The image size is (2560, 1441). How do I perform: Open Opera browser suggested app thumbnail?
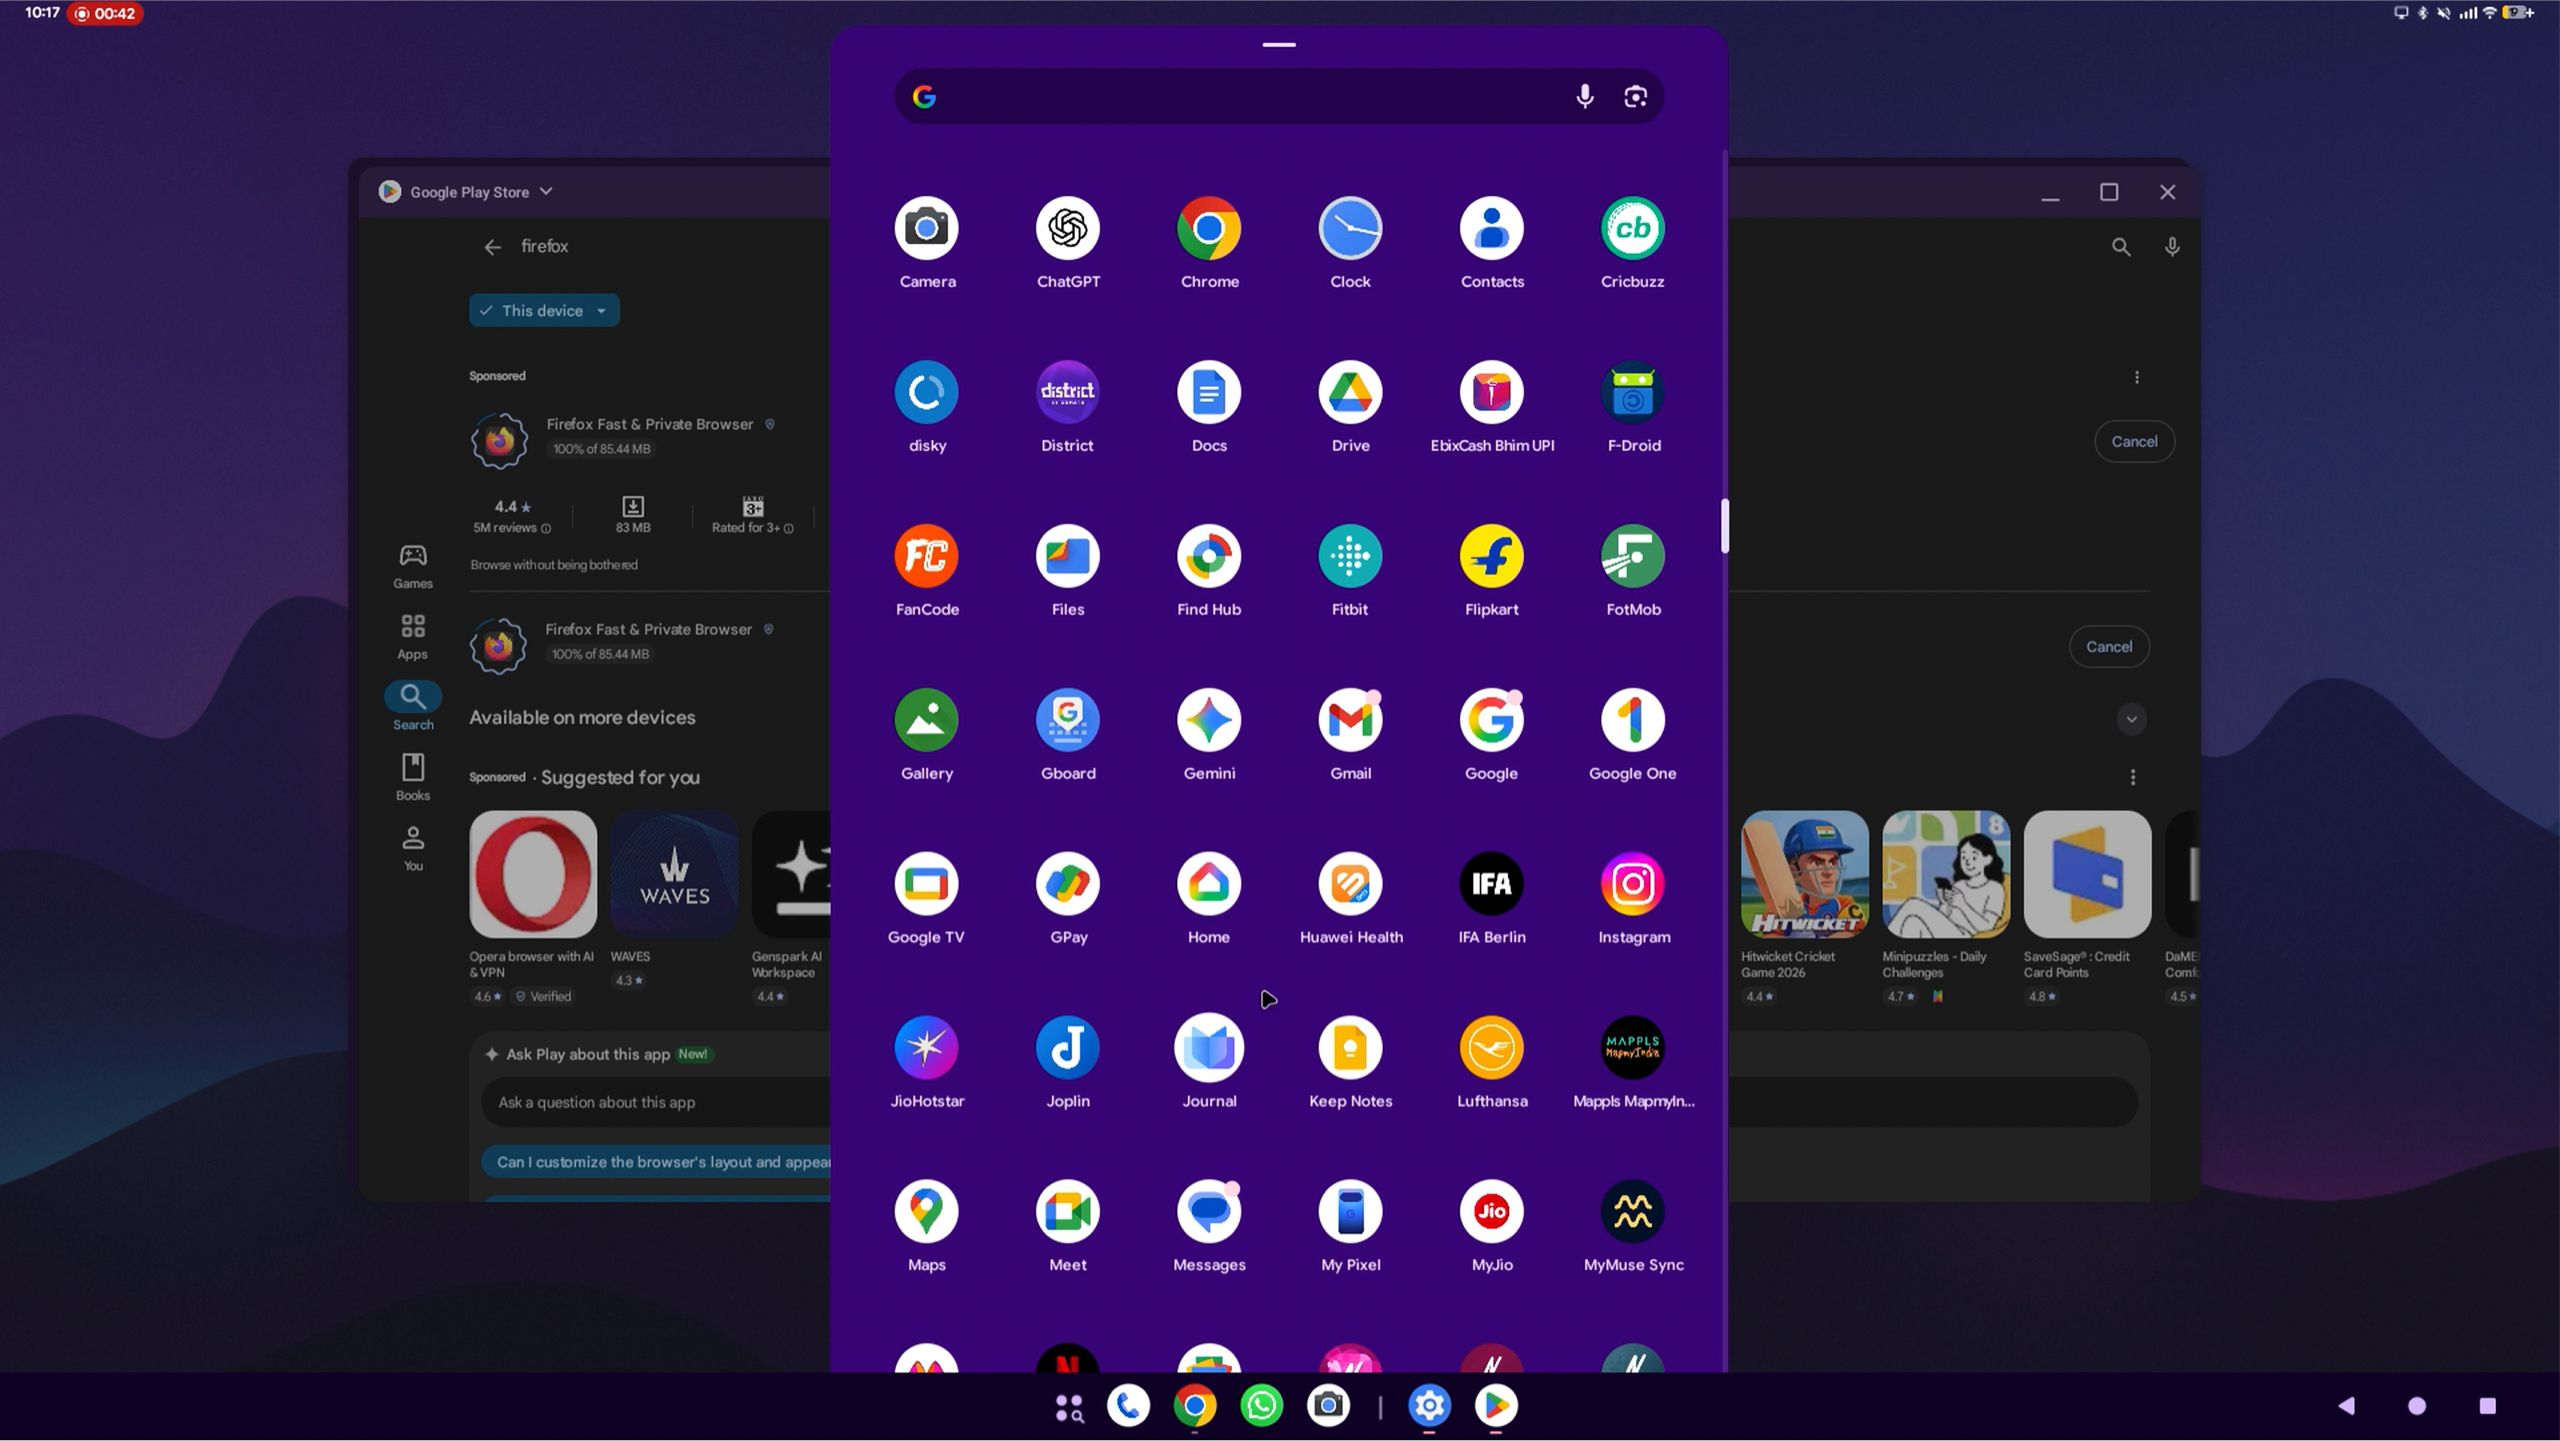pyautogui.click(x=533, y=874)
